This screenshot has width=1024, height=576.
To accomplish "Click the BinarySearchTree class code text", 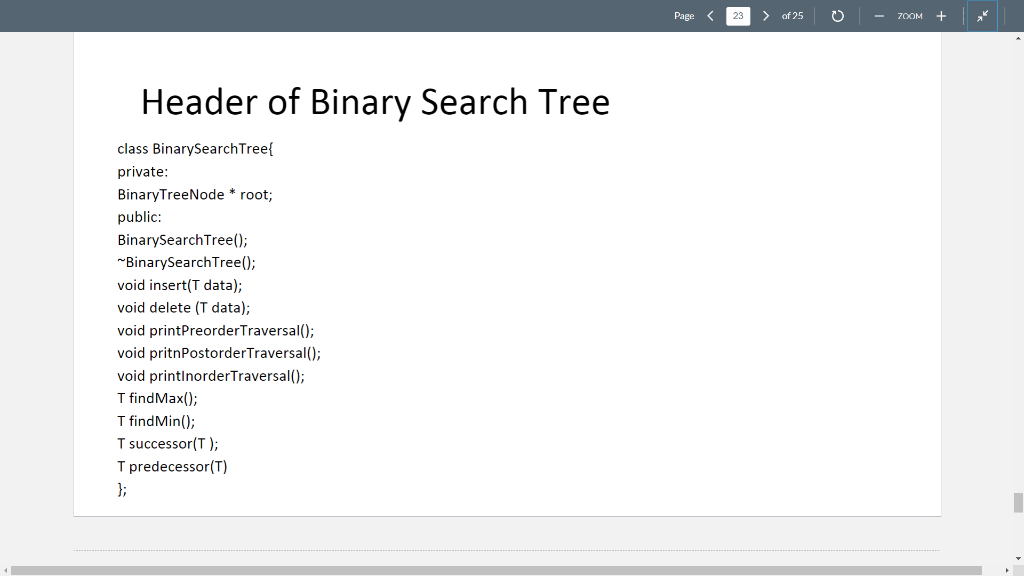I will pos(194,148).
